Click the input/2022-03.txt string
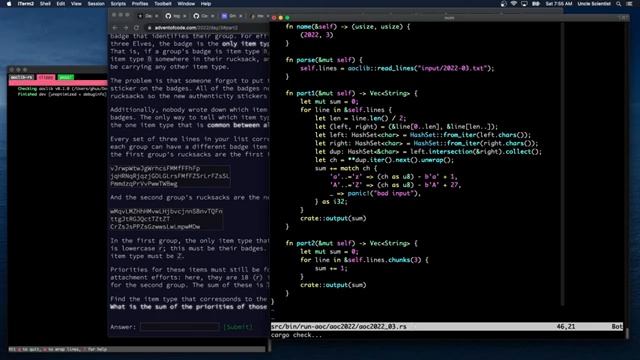 [x=451, y=68]
